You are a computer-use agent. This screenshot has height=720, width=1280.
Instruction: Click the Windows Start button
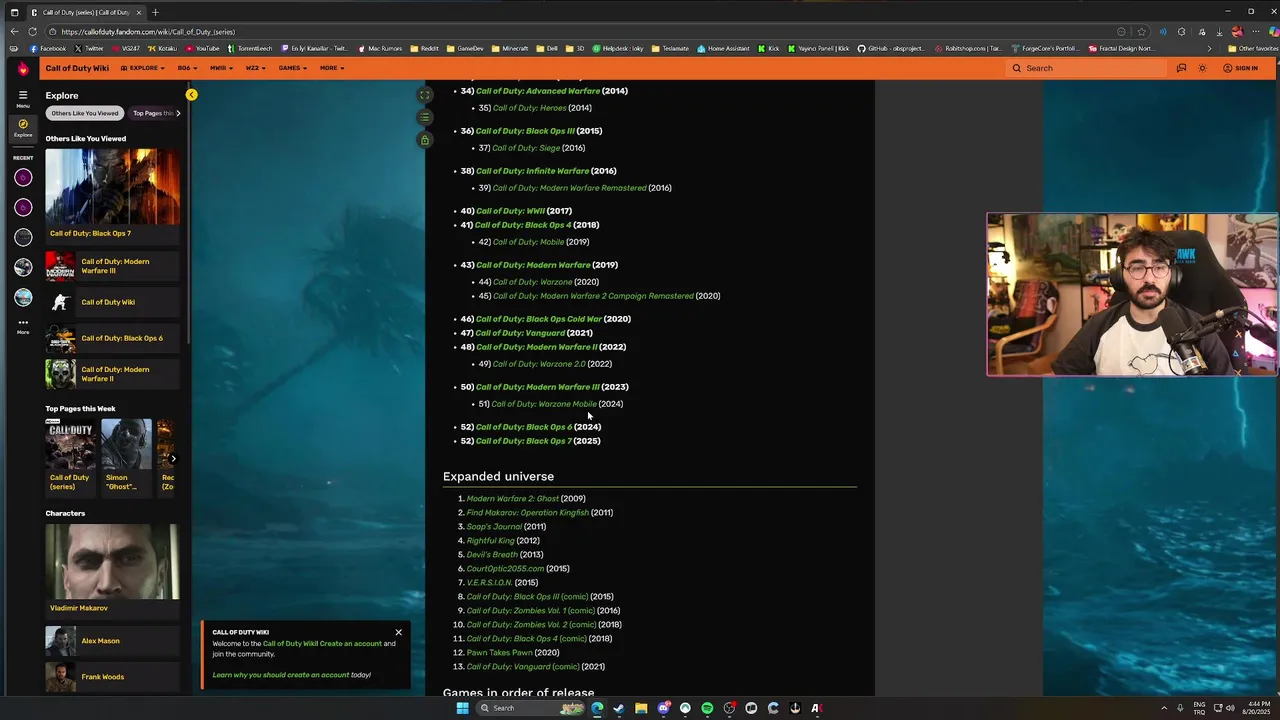coord(462,708)
